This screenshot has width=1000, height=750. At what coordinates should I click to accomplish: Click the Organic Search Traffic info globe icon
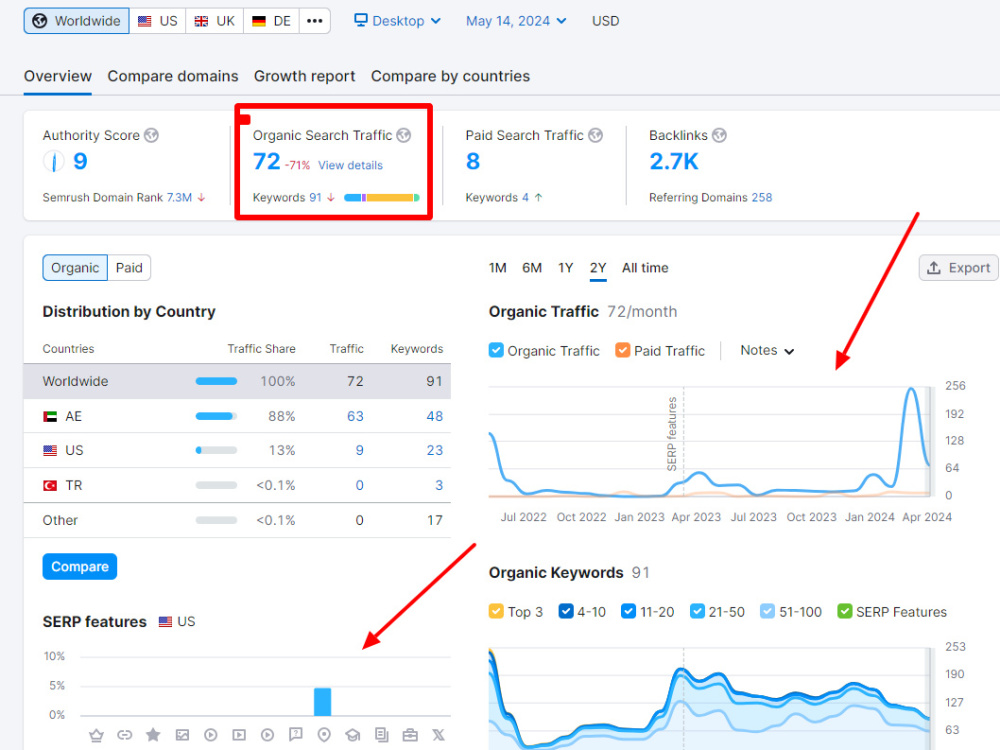pos(404,135)
